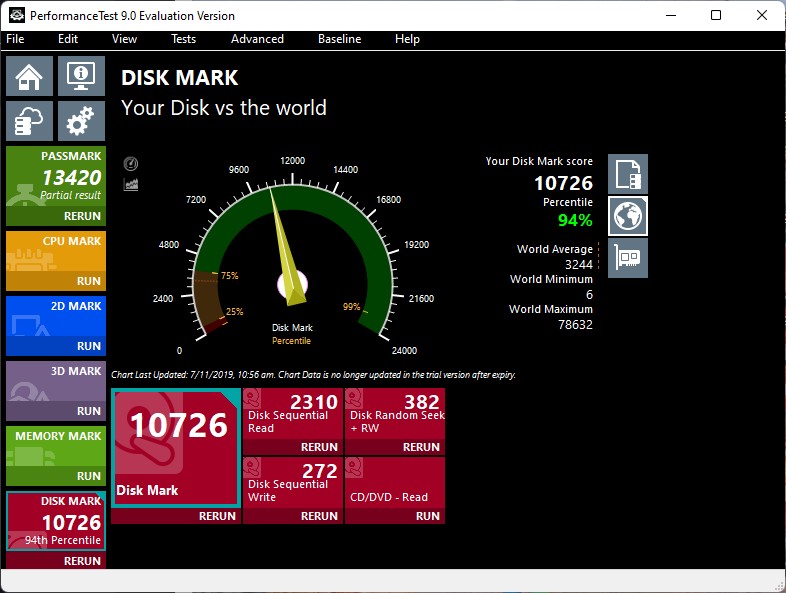786x593 pixels.
Task: Open the settings gears icon
Action: tap(81, 121)
